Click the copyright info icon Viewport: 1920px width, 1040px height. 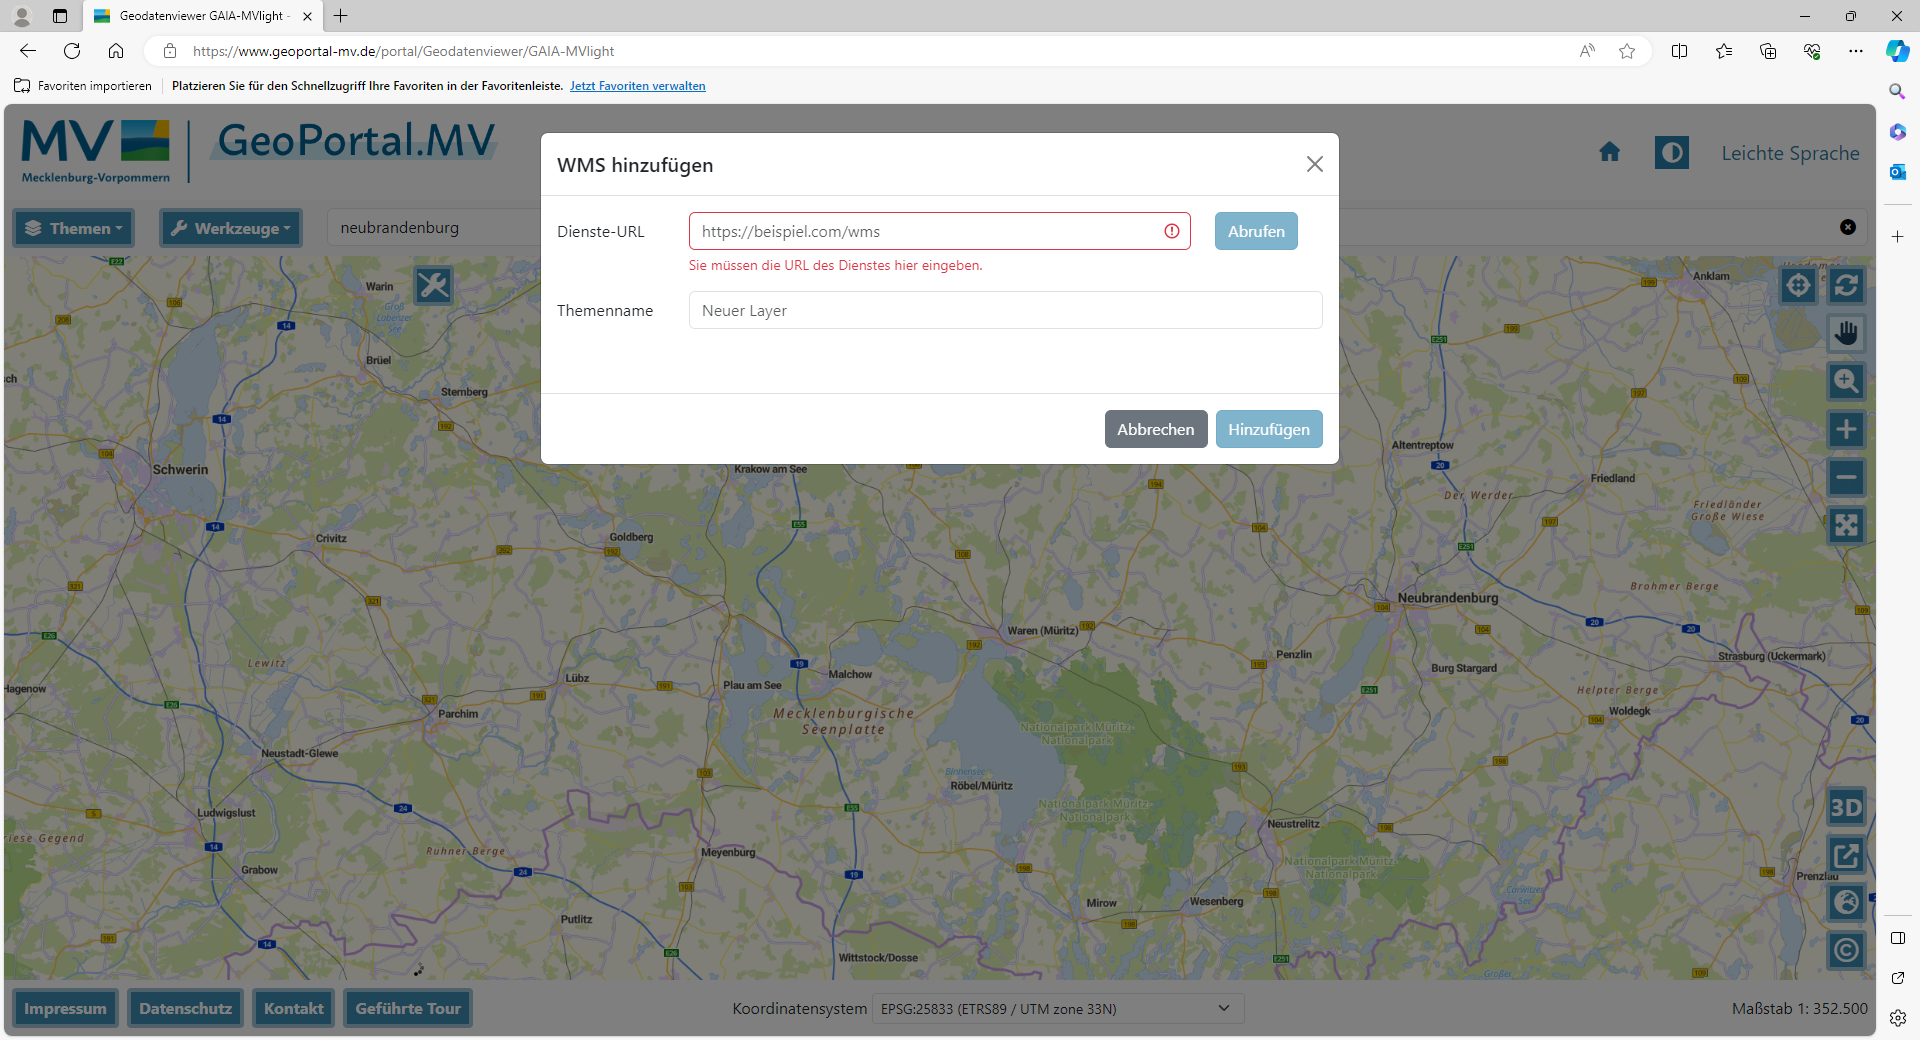1846,950
